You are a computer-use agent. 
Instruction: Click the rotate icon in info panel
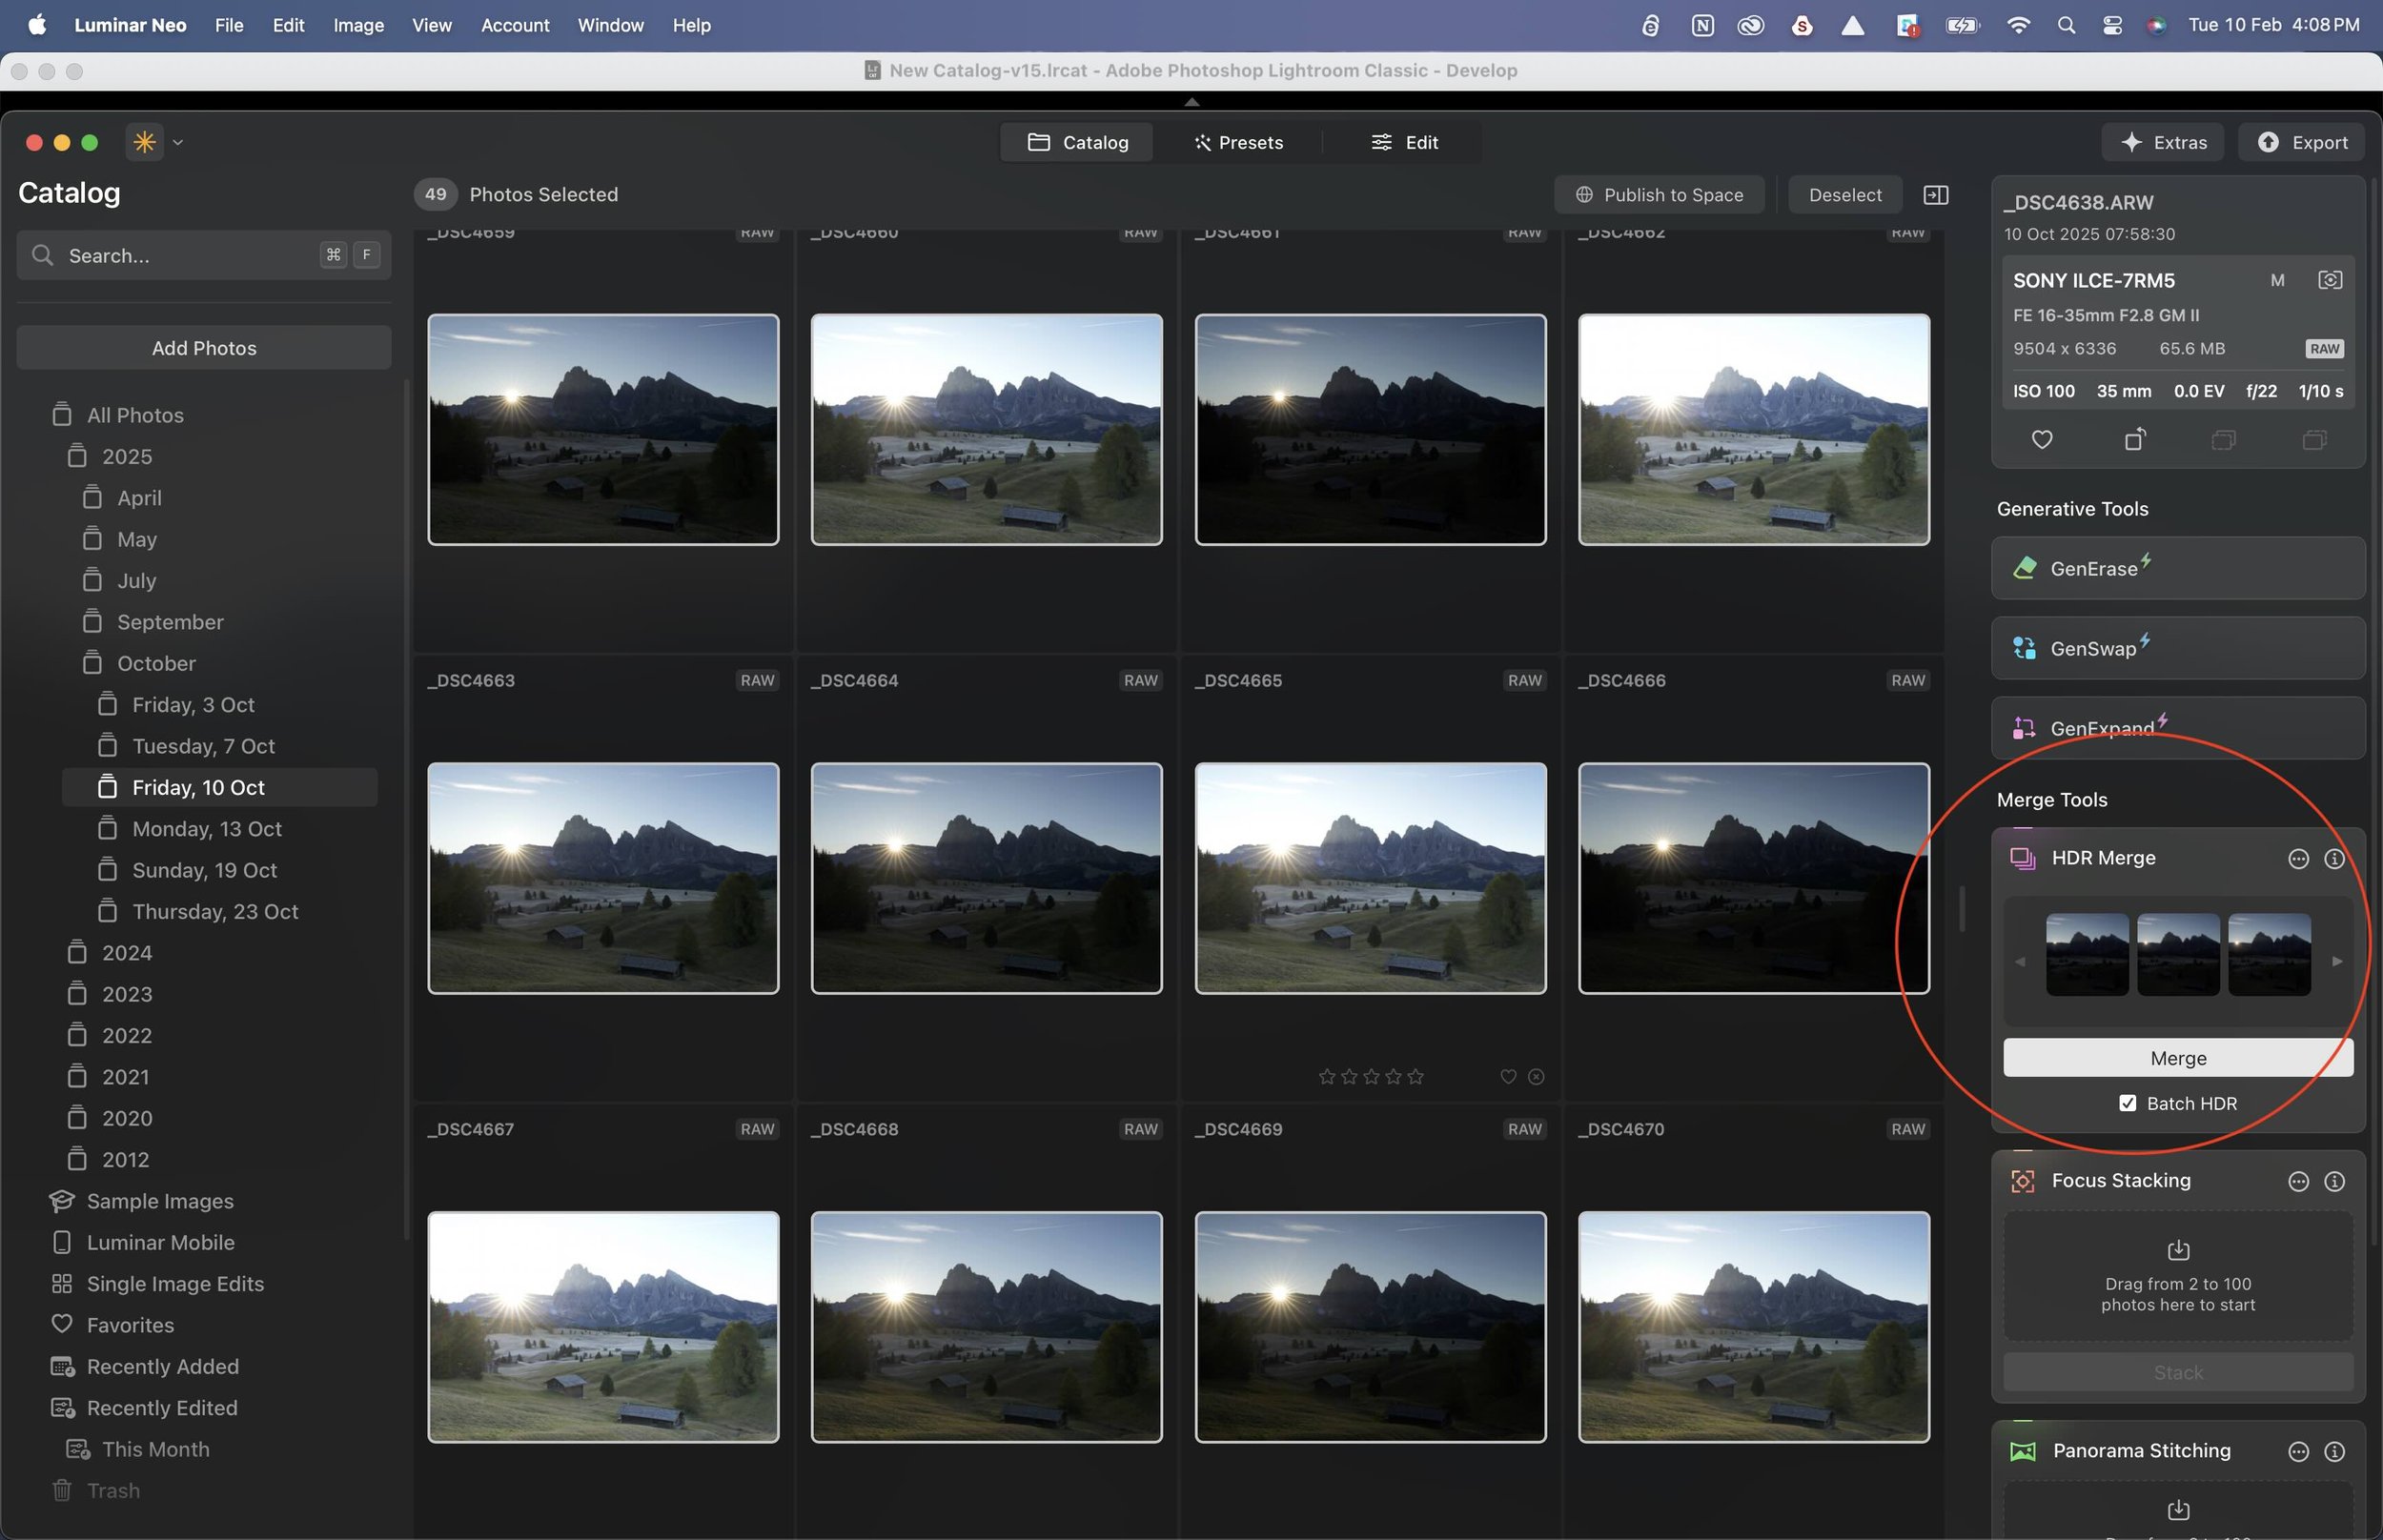[x=2134, y=440]
